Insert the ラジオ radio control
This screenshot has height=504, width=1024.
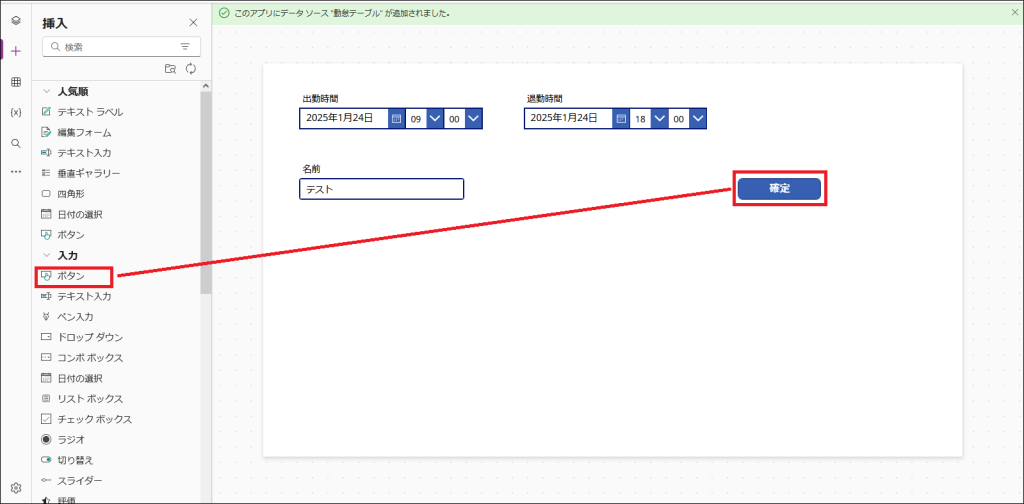tap(70, 439)
